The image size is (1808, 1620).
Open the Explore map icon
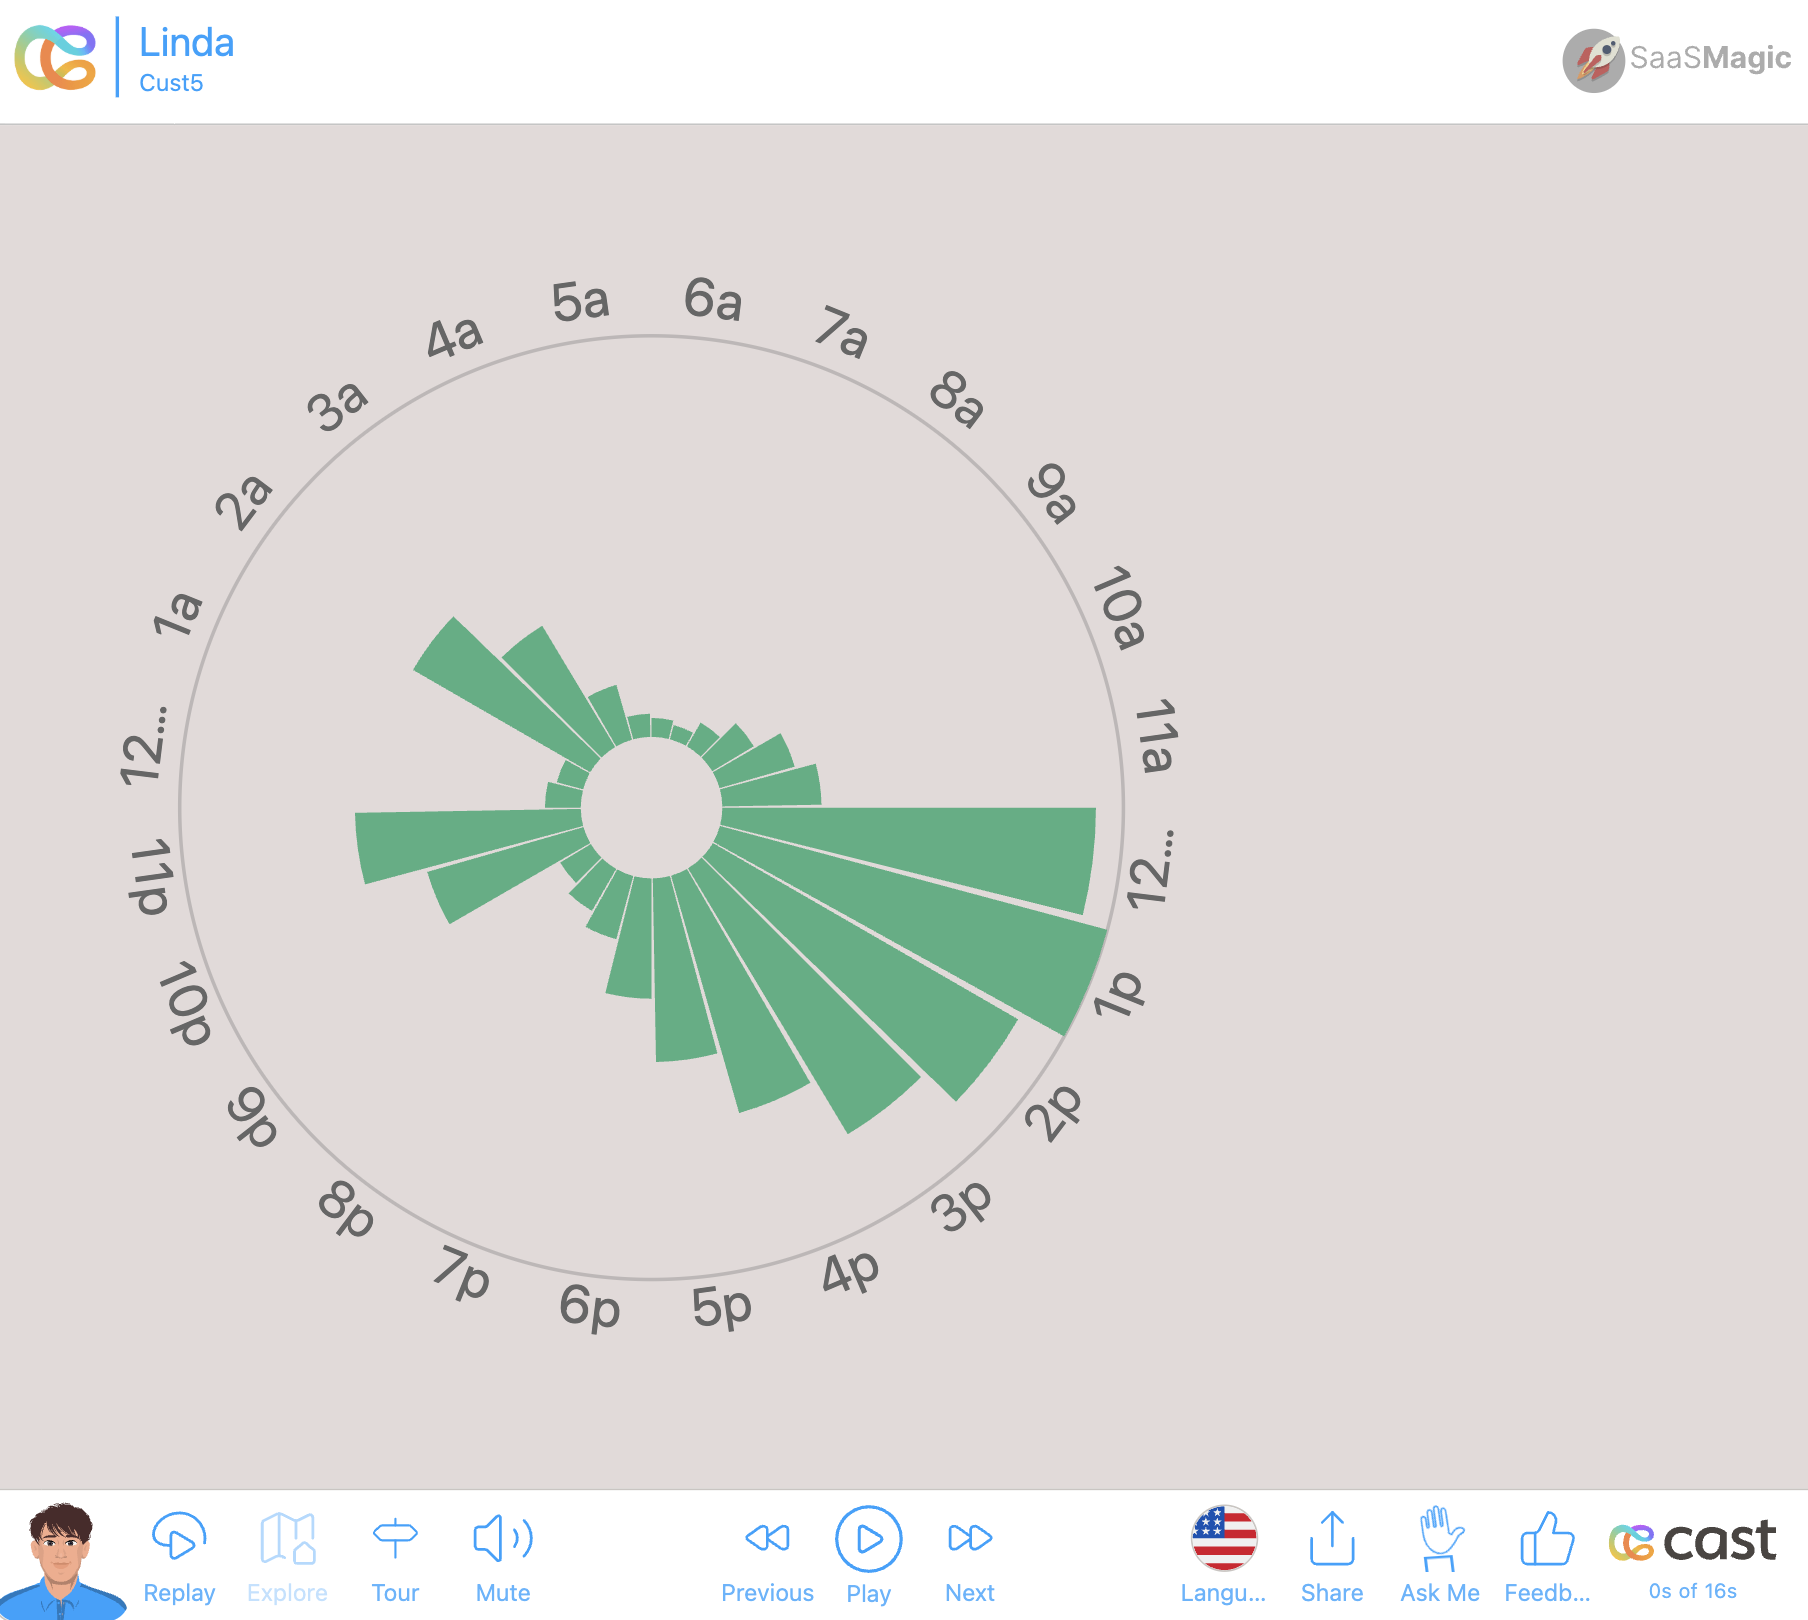287,1538
